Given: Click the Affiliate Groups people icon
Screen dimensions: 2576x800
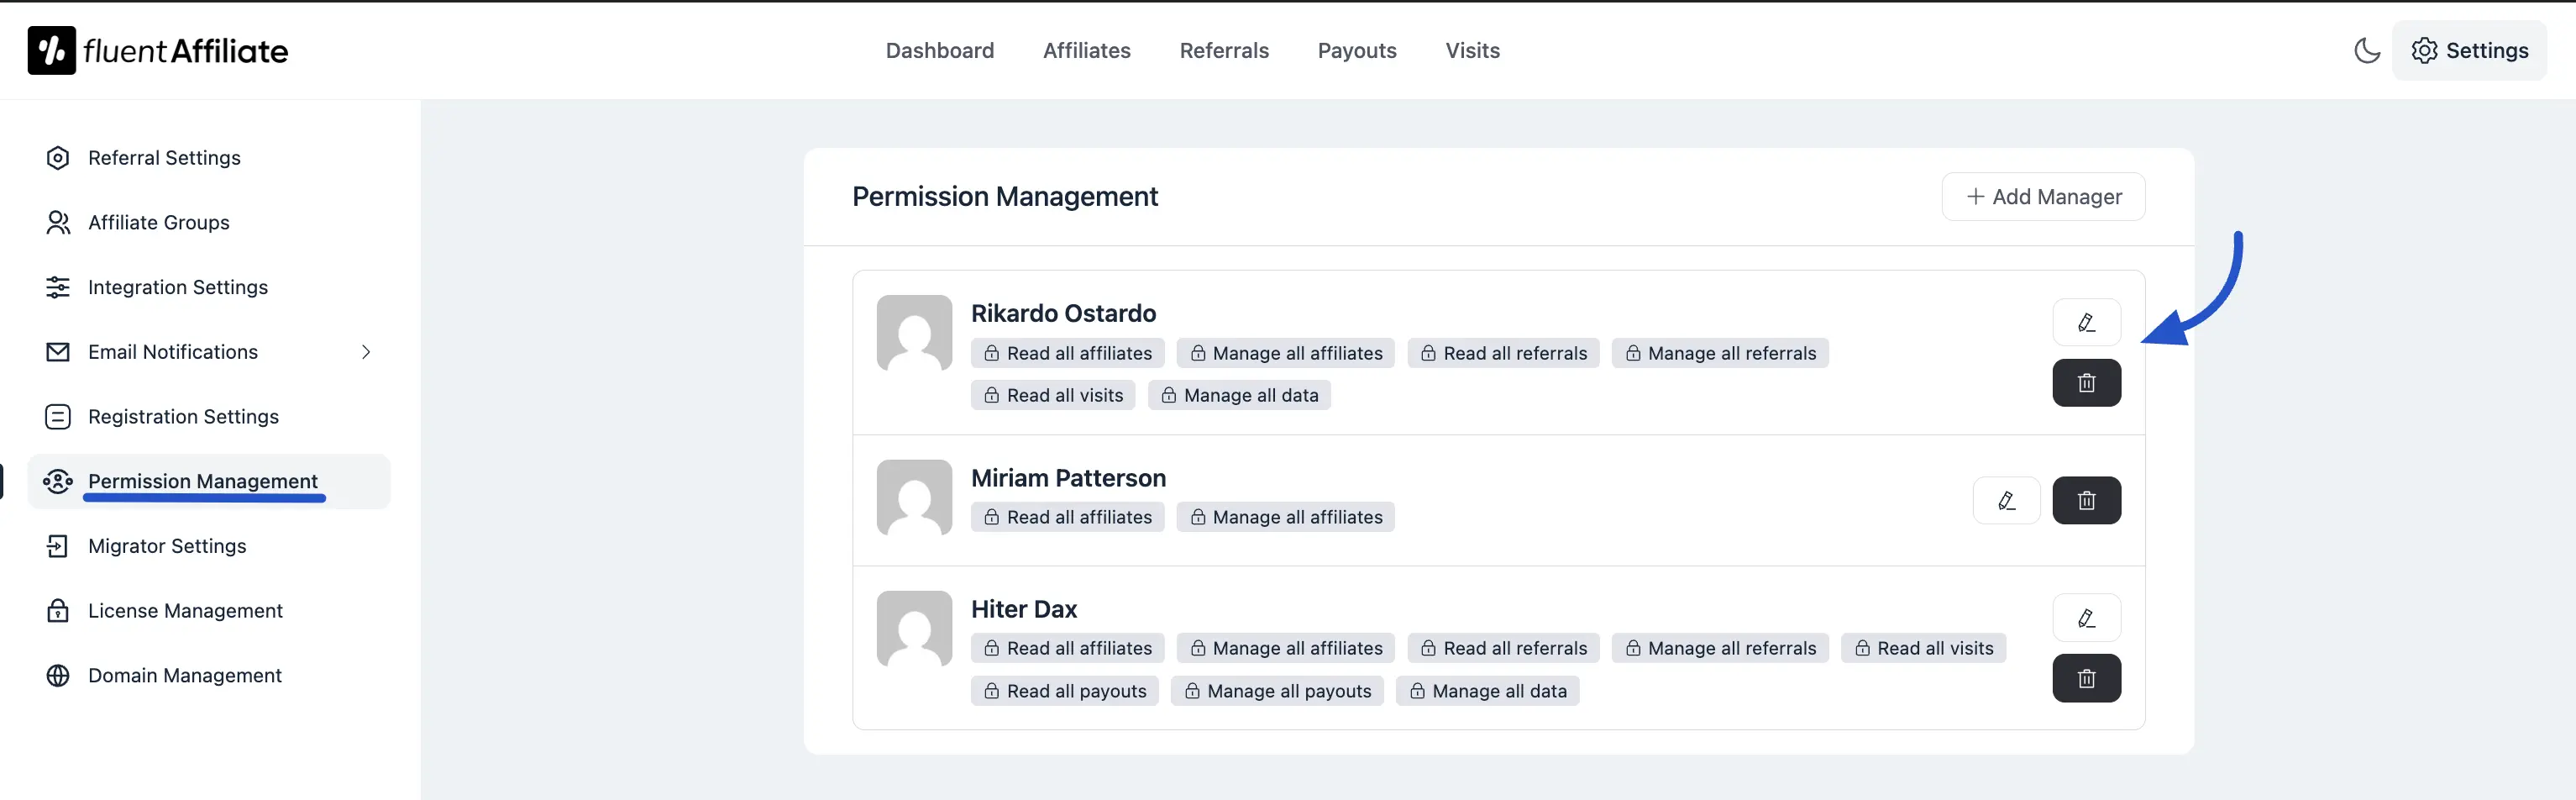Looking at the screenshot, I should 58,222.
